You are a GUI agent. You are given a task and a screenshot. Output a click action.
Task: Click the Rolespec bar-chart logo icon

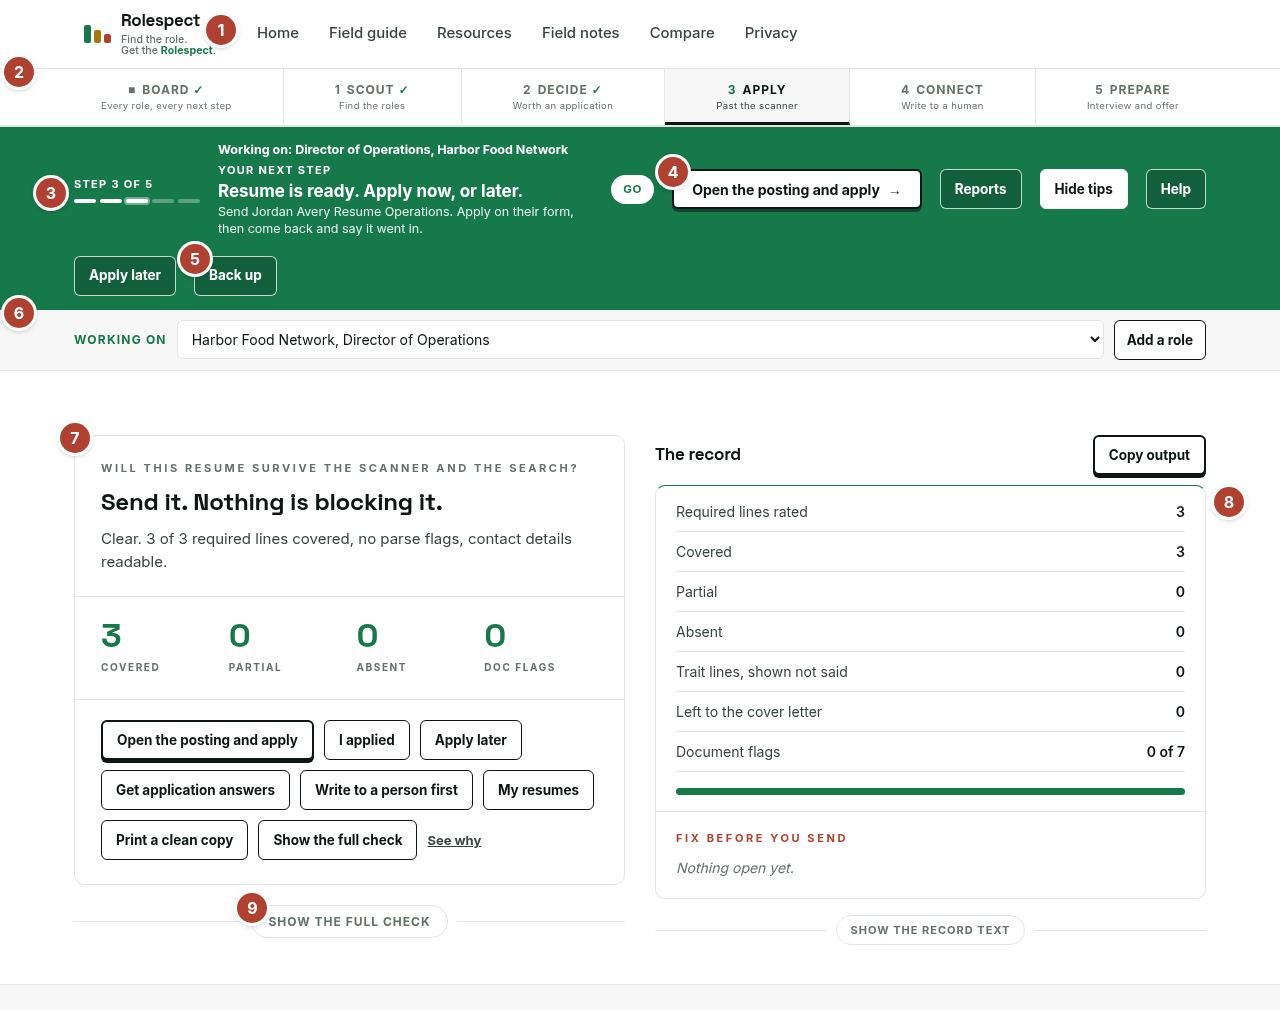(97, 34)
